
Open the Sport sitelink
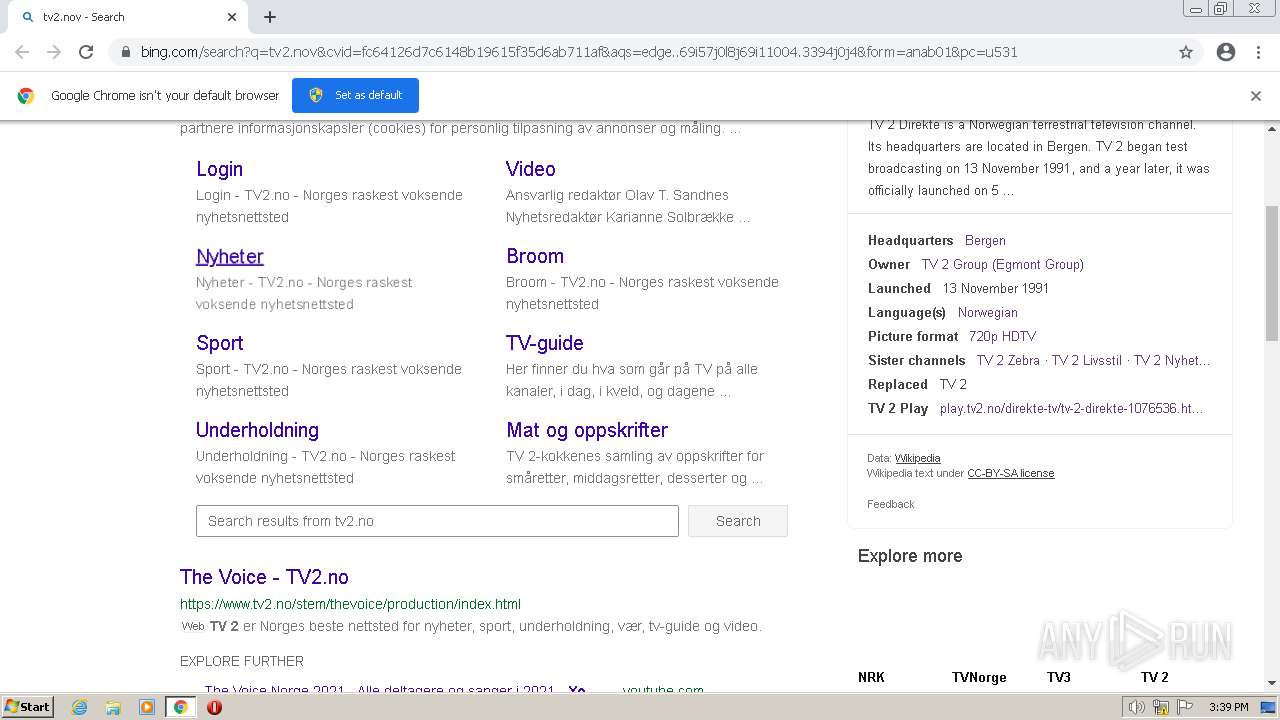[x=219, y=343]
